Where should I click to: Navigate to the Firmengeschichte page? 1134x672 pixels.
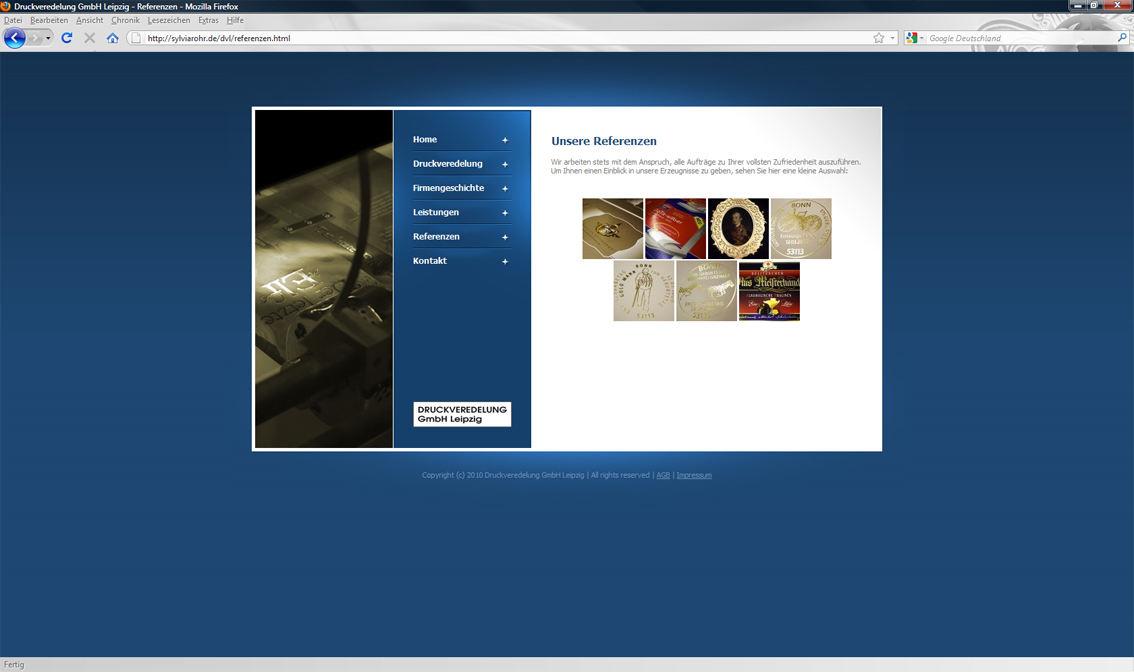(x=448, y=188)
